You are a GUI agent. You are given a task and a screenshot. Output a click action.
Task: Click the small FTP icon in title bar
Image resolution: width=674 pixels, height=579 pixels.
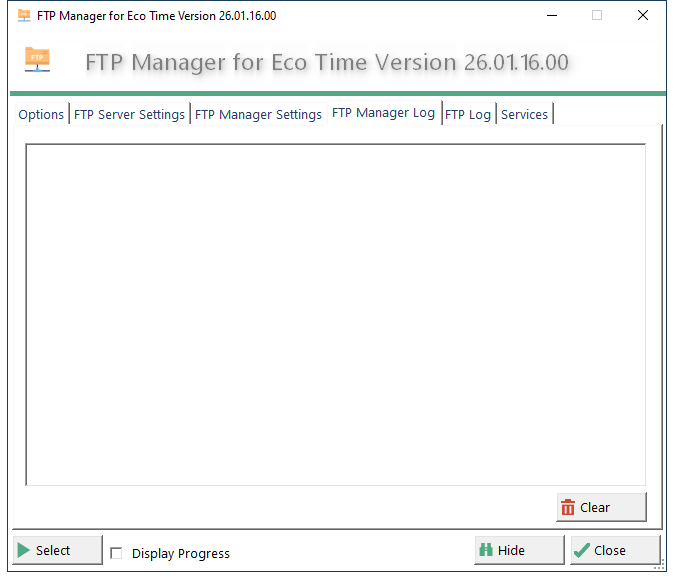24,15
